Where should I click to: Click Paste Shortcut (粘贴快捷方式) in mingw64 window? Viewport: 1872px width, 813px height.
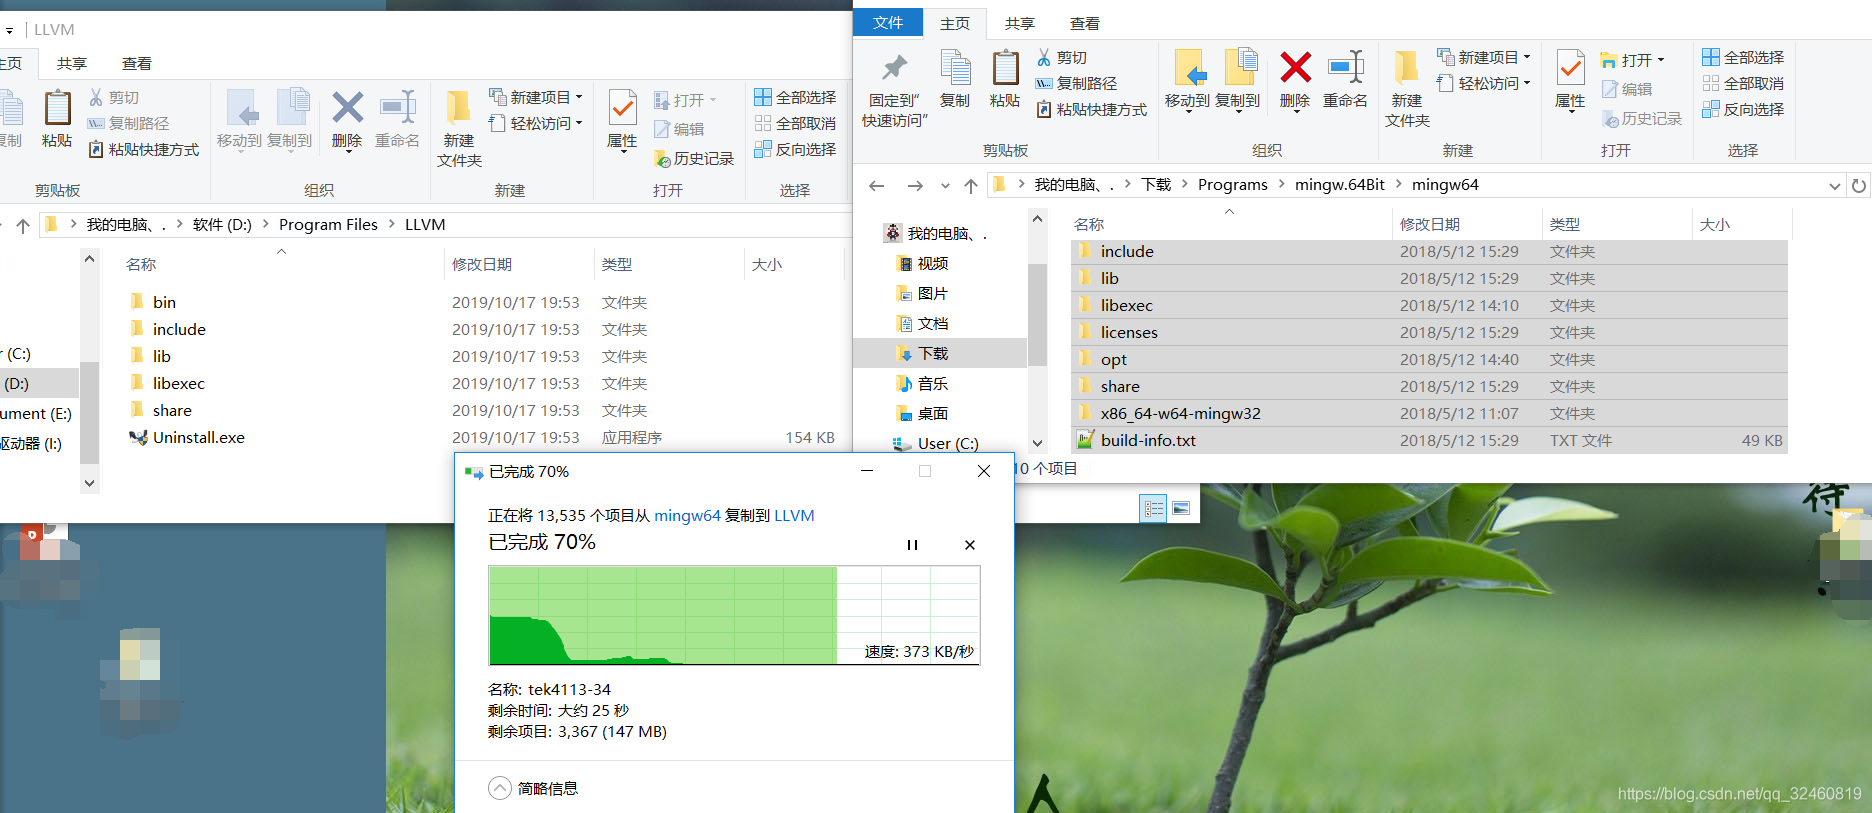pyautogui.click(x=1092, y=110)
